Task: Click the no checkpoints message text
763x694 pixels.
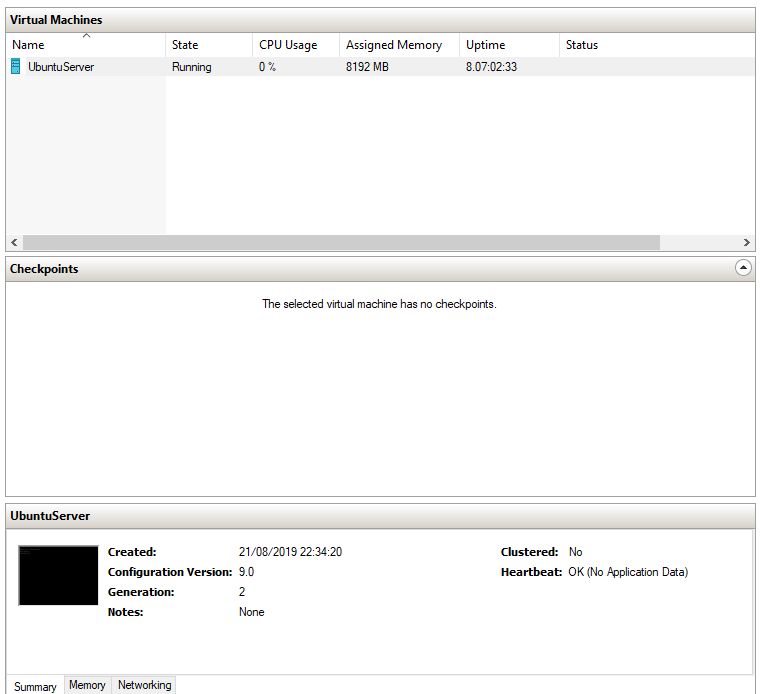Action: (380, 304)
